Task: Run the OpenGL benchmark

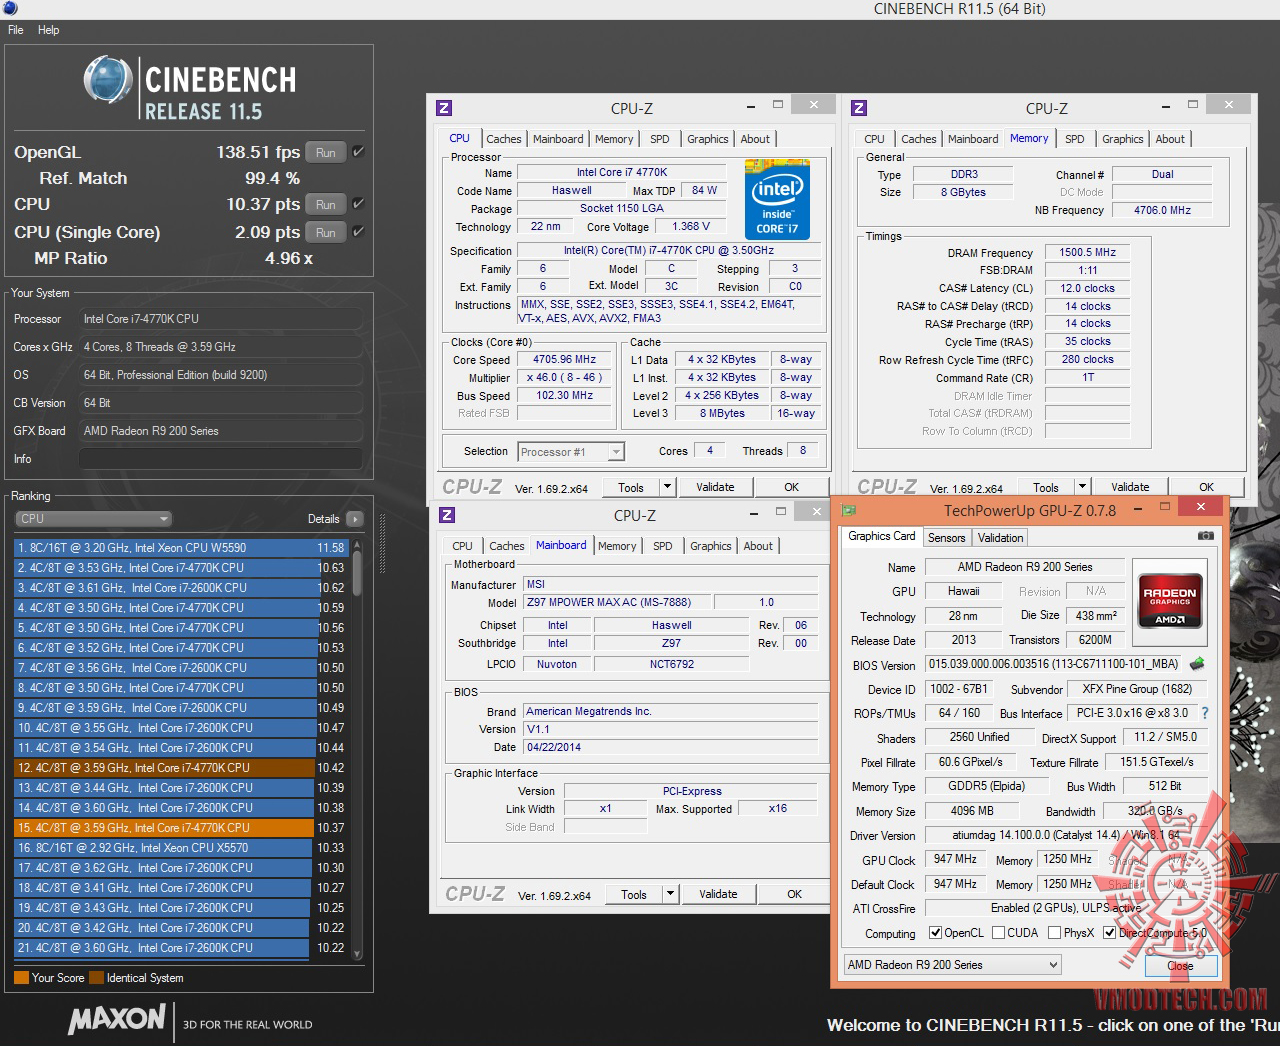Action: 326,152
